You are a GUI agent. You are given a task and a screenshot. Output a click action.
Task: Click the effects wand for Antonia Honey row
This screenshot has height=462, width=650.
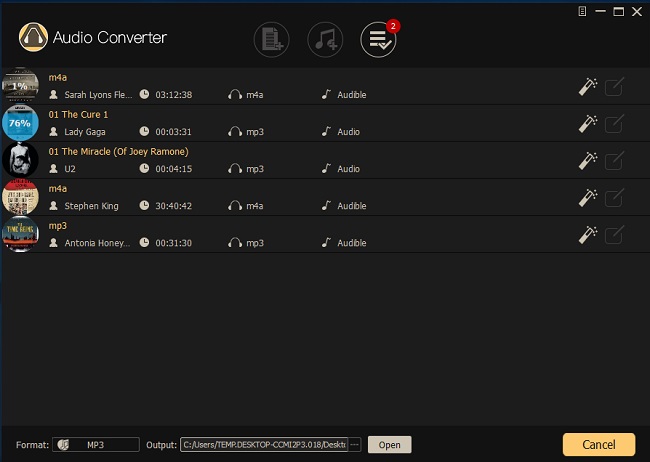click(588, 235)
